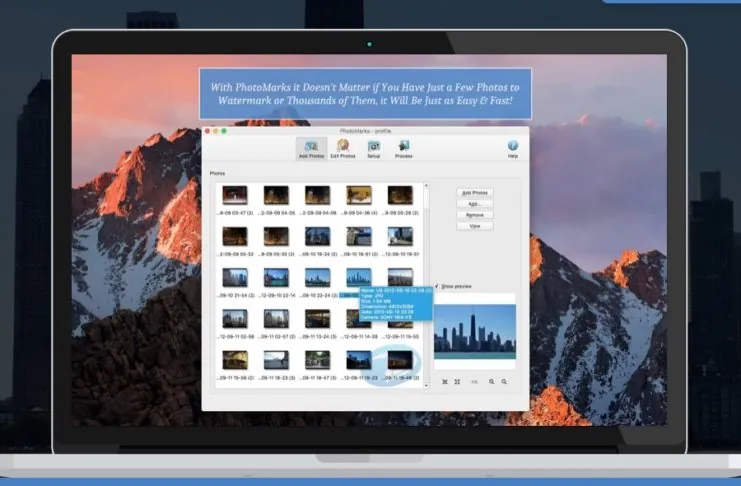
Task: Click the Remove button
Action: 475,214
